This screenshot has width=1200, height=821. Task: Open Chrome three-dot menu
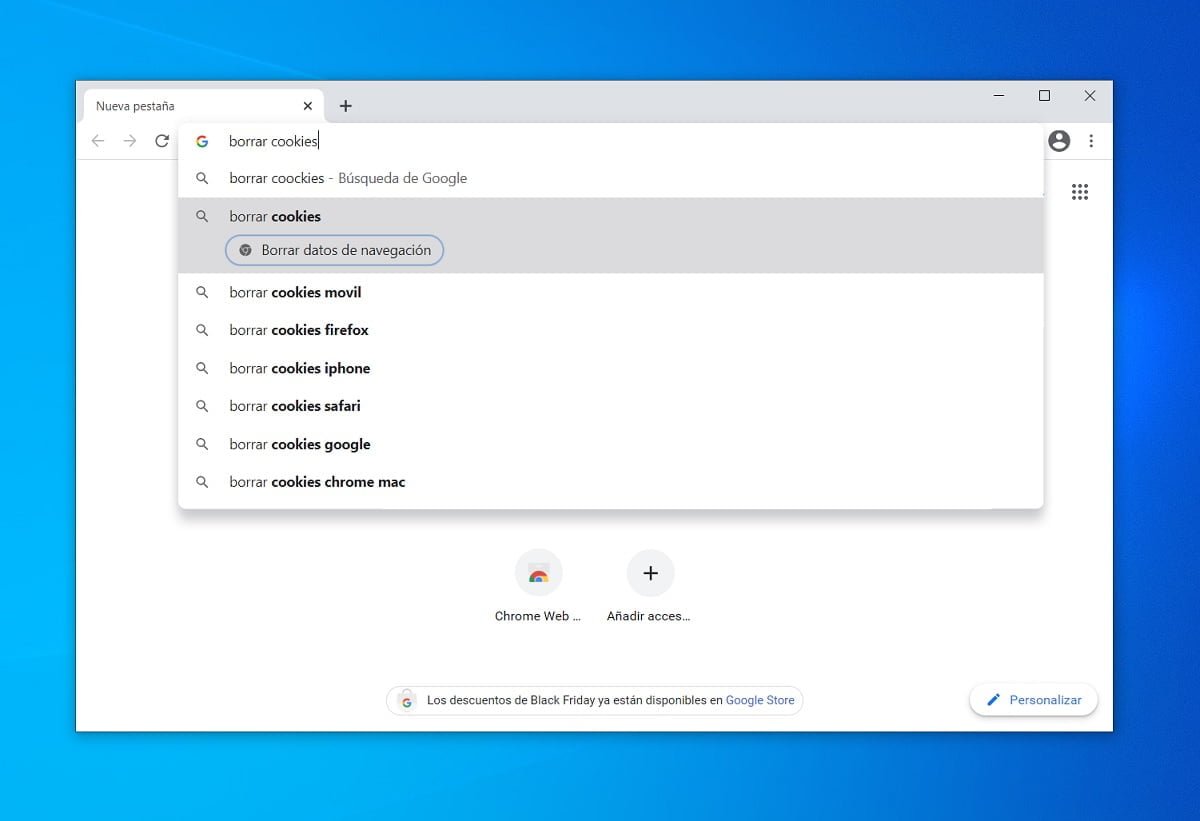(1092, 141)
